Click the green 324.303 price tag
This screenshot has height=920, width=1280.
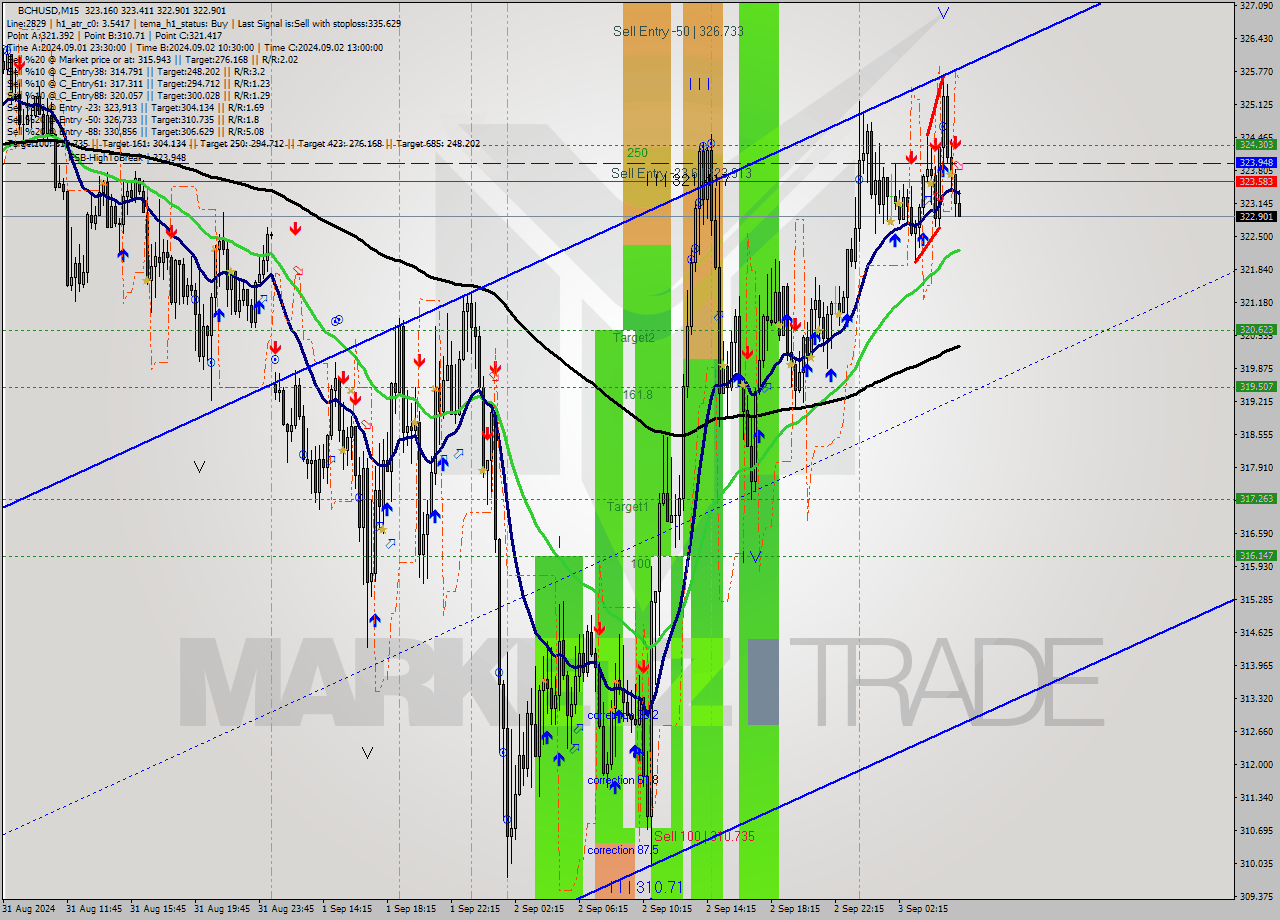[1256, 144]
